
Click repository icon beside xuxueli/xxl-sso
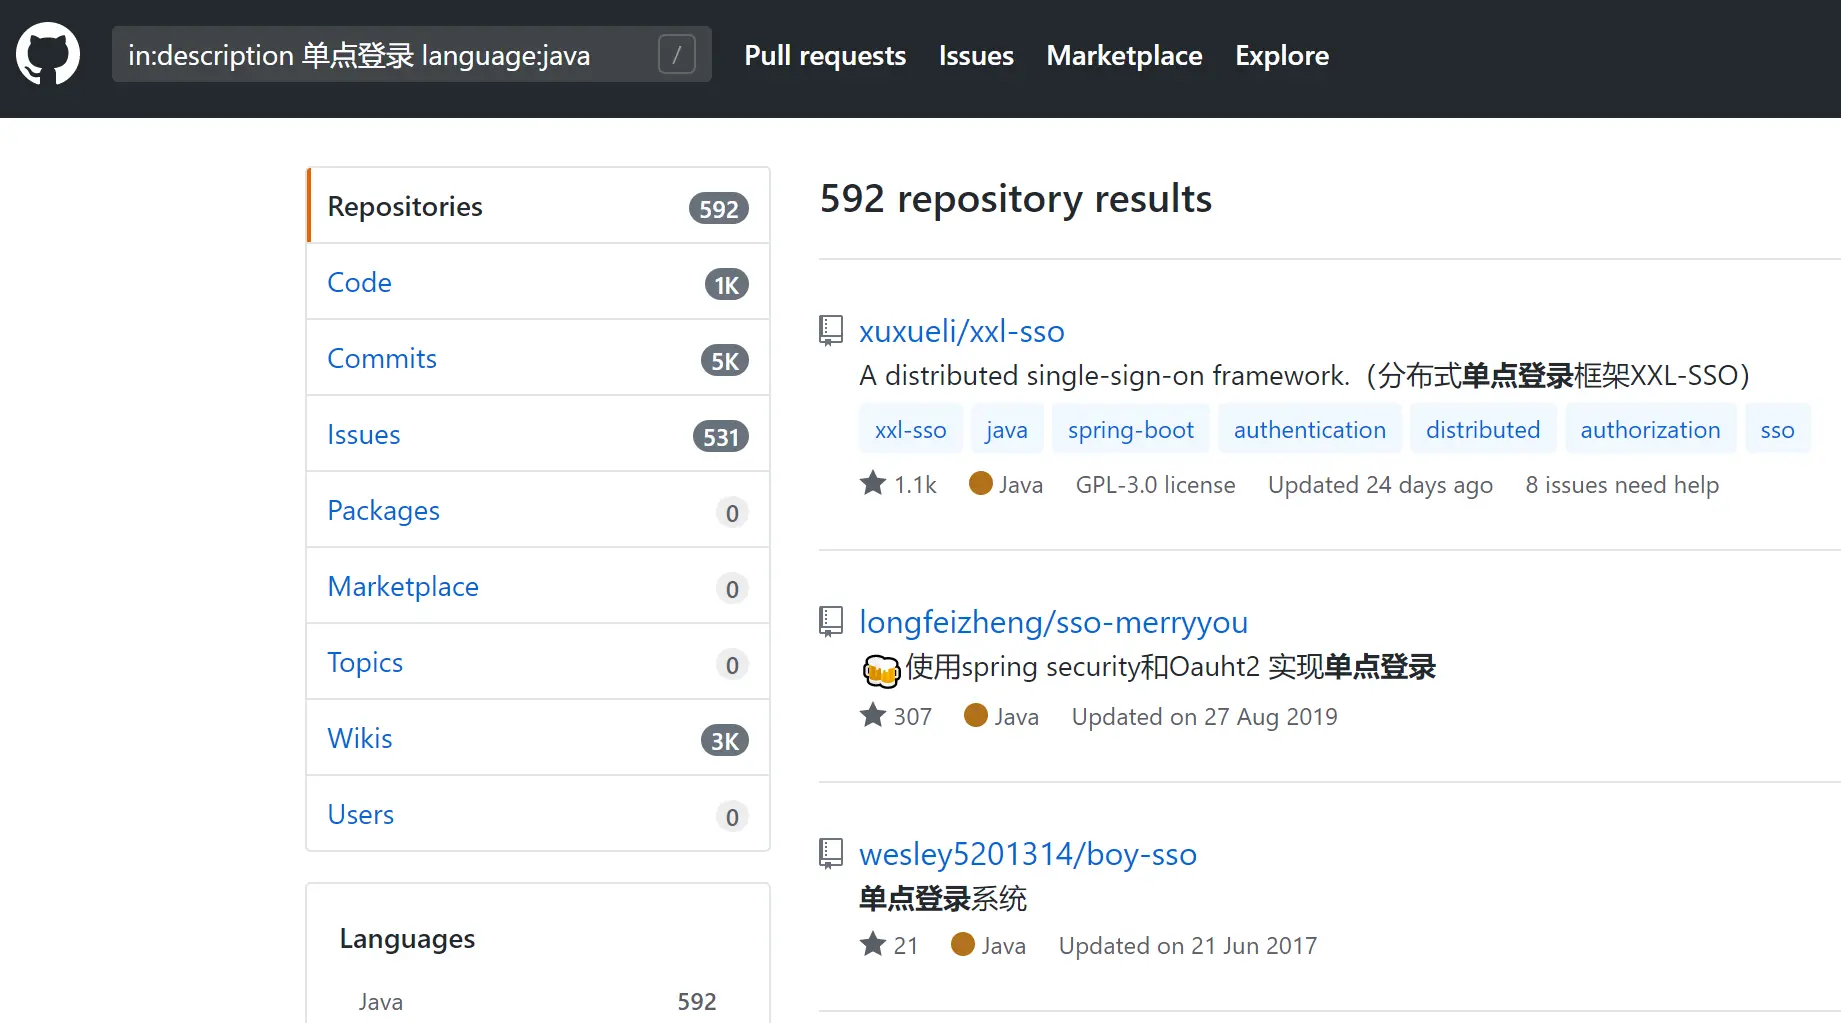click(x=831, y=330)
